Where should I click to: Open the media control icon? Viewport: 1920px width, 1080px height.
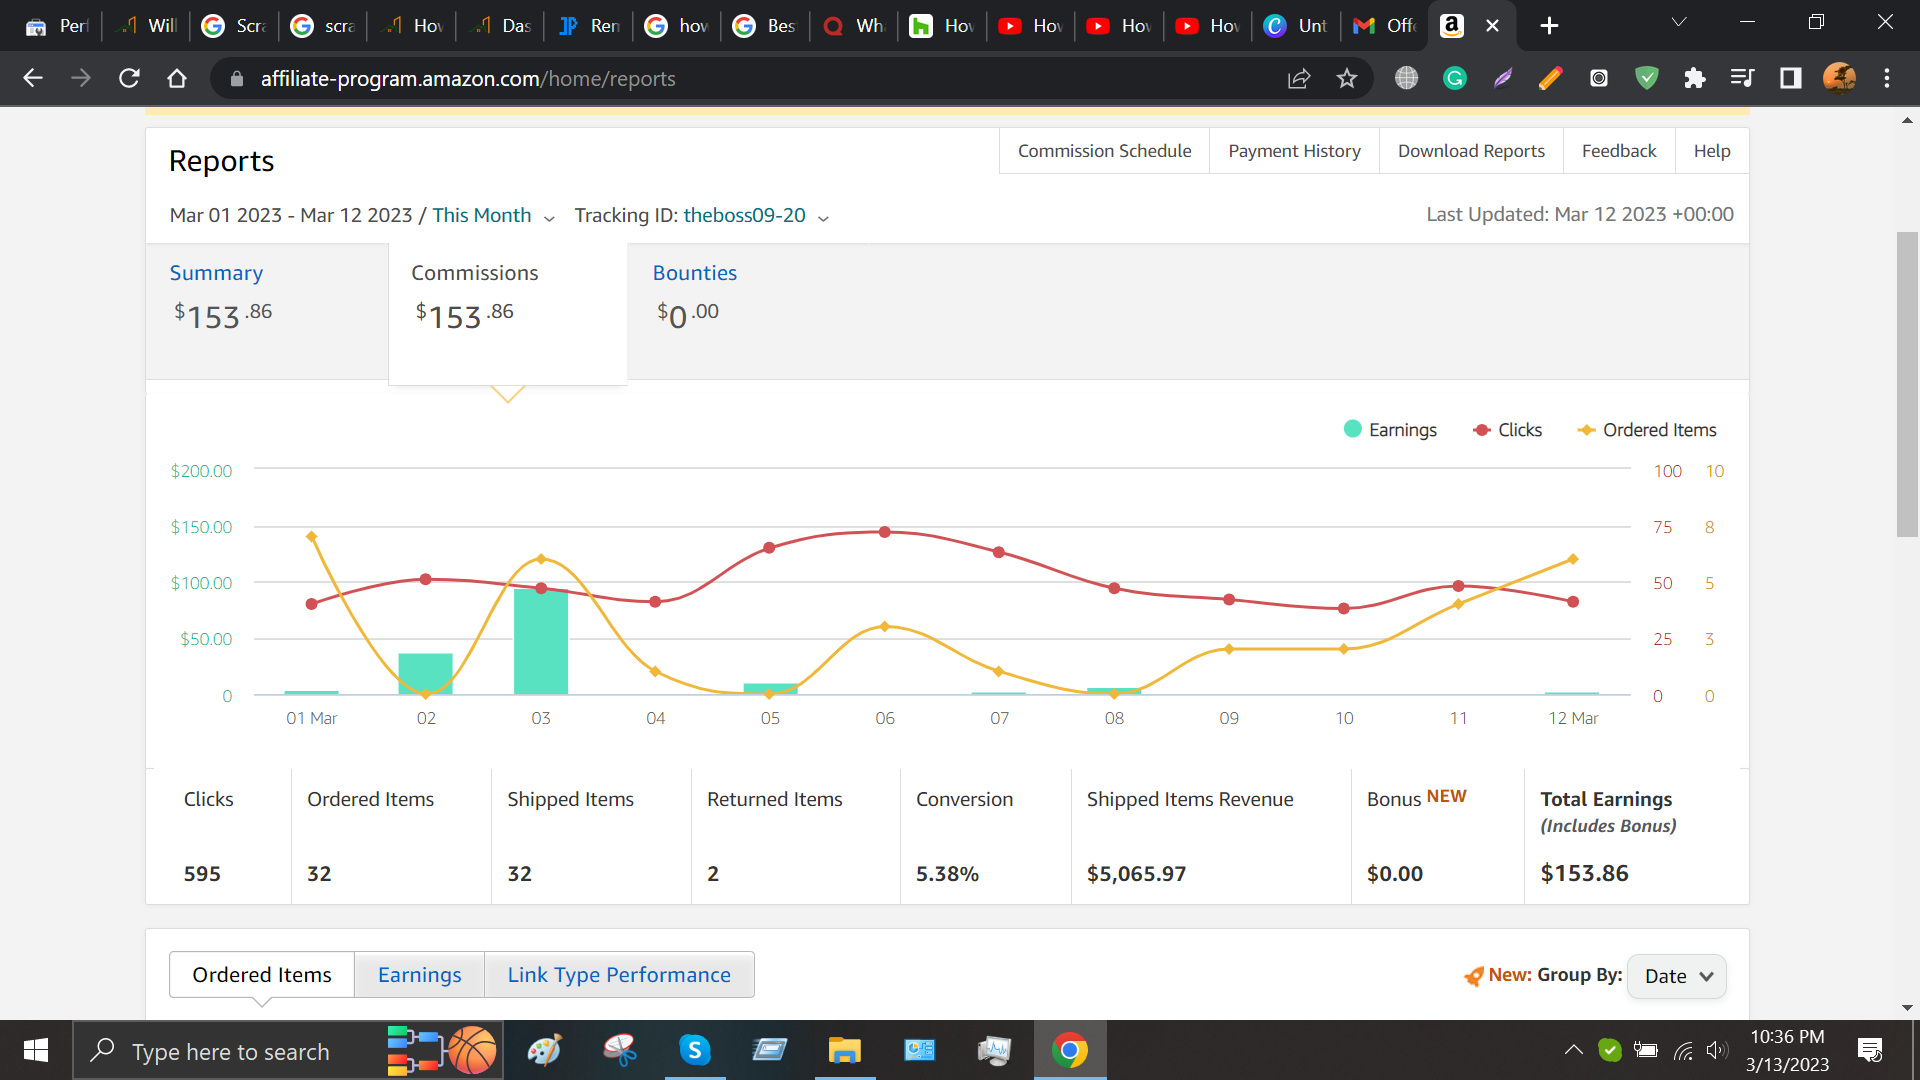pyautogui.click(x=1743, y=78)
